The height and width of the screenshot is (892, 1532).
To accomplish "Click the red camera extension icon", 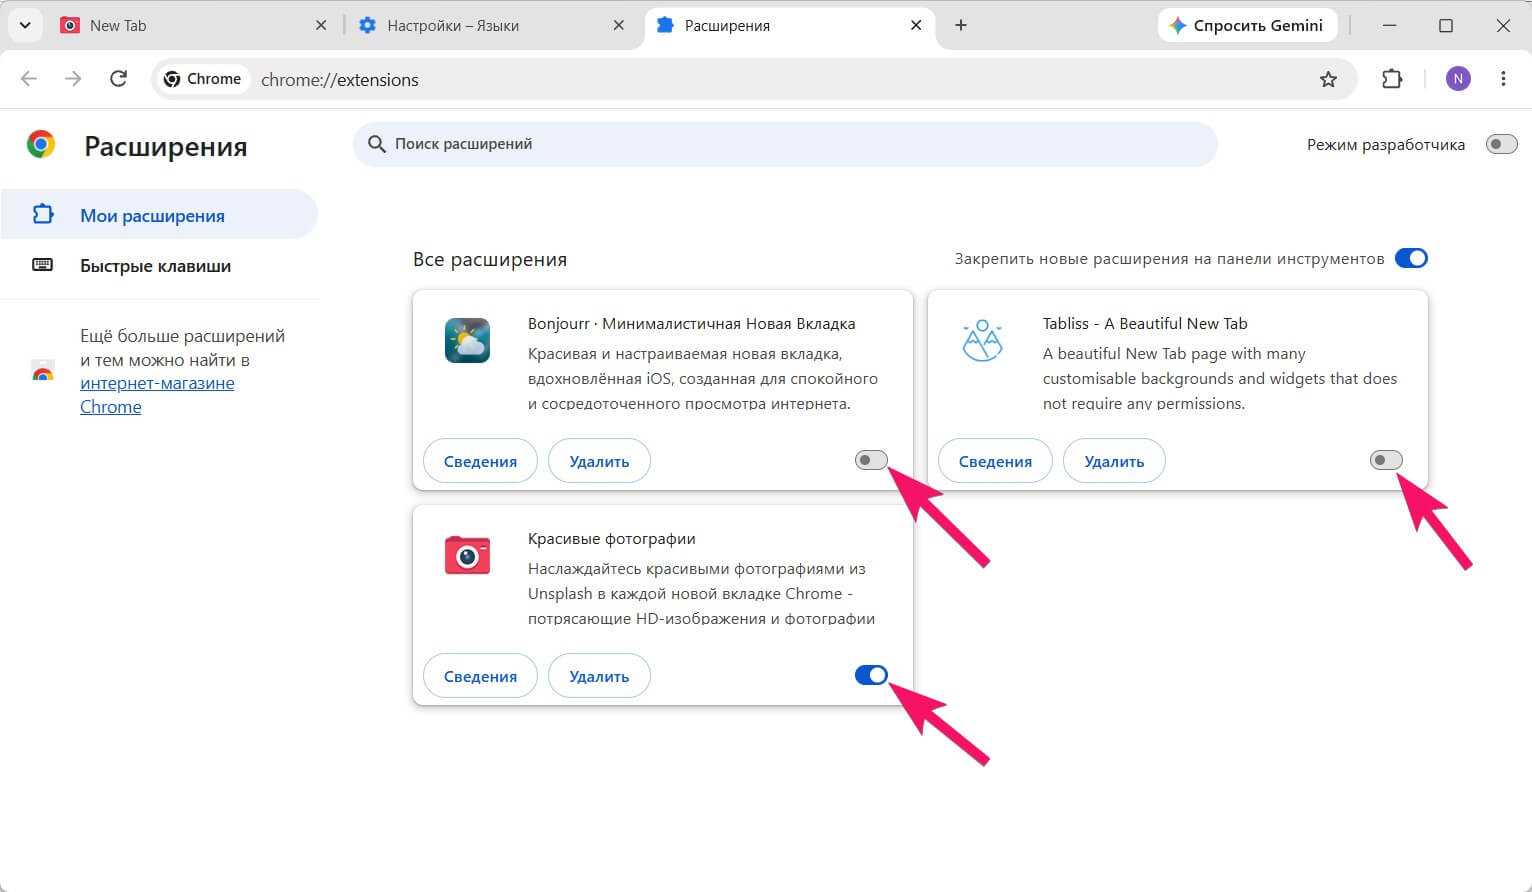I will point(467,555).
